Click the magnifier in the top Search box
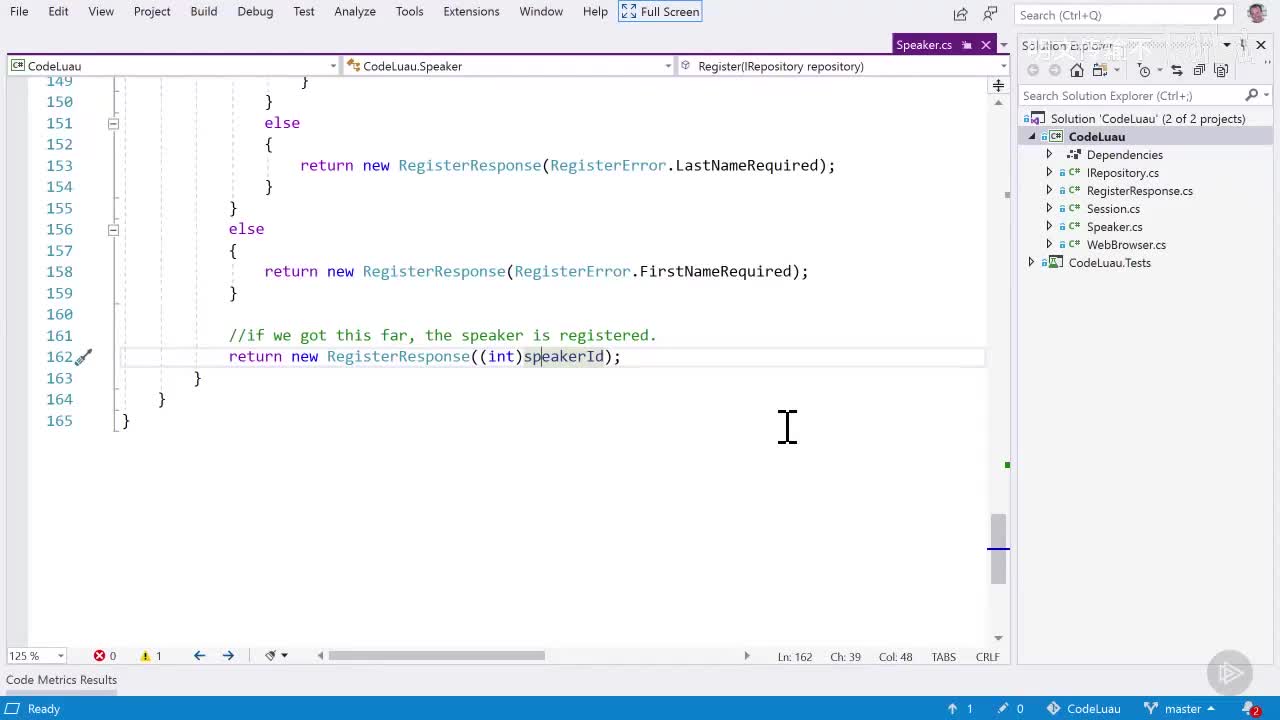 (1220, 14)
